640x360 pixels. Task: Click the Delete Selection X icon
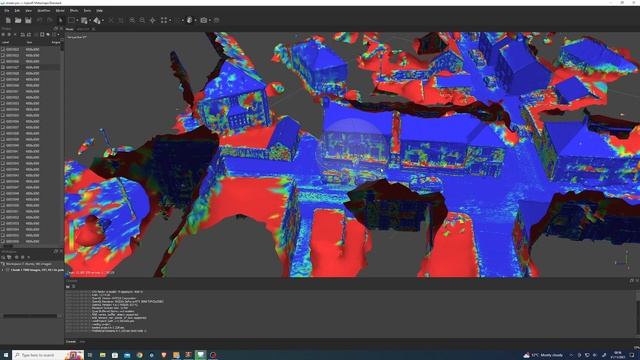point(111,20)
